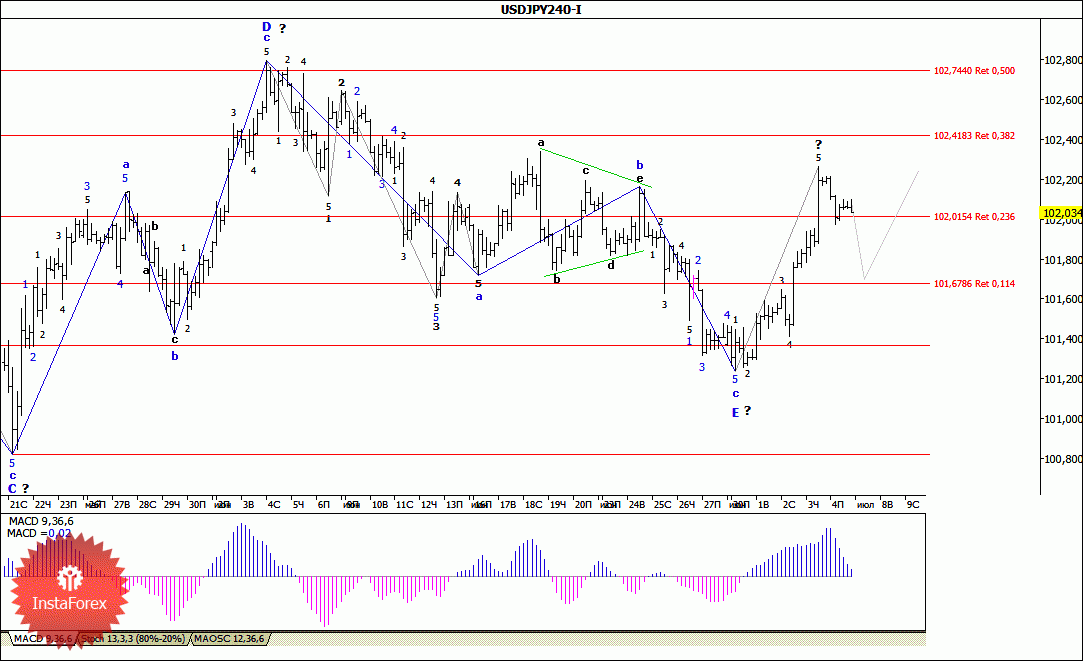
Task: Open the Stoch 13,3,3 (80%-20%) tab
Action: pyautogui.click(x=133, y=639)
